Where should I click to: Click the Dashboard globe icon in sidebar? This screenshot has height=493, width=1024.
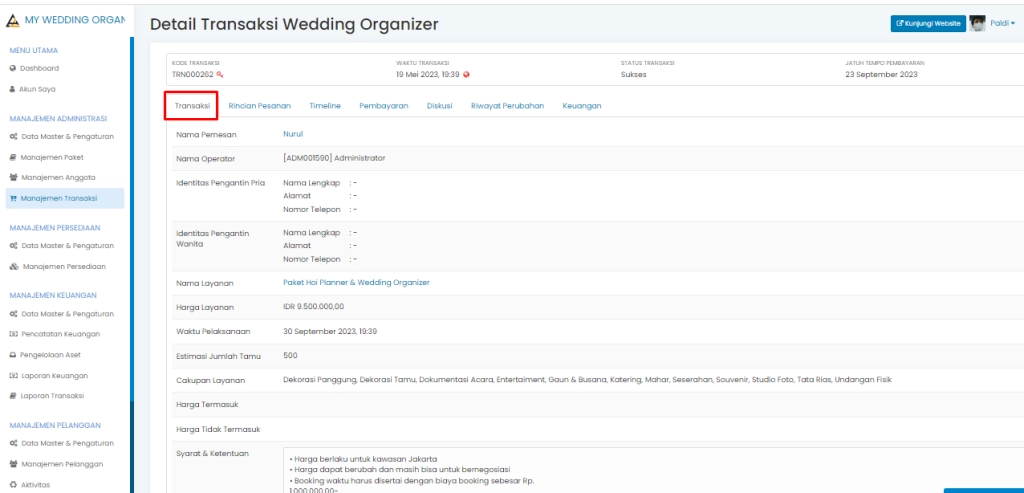13,68
